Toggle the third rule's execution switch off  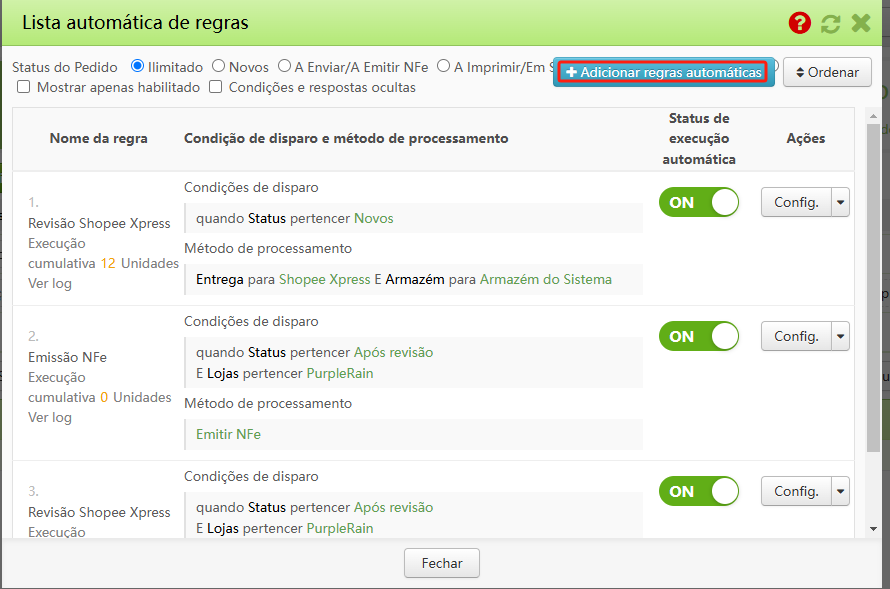[699, 491]
